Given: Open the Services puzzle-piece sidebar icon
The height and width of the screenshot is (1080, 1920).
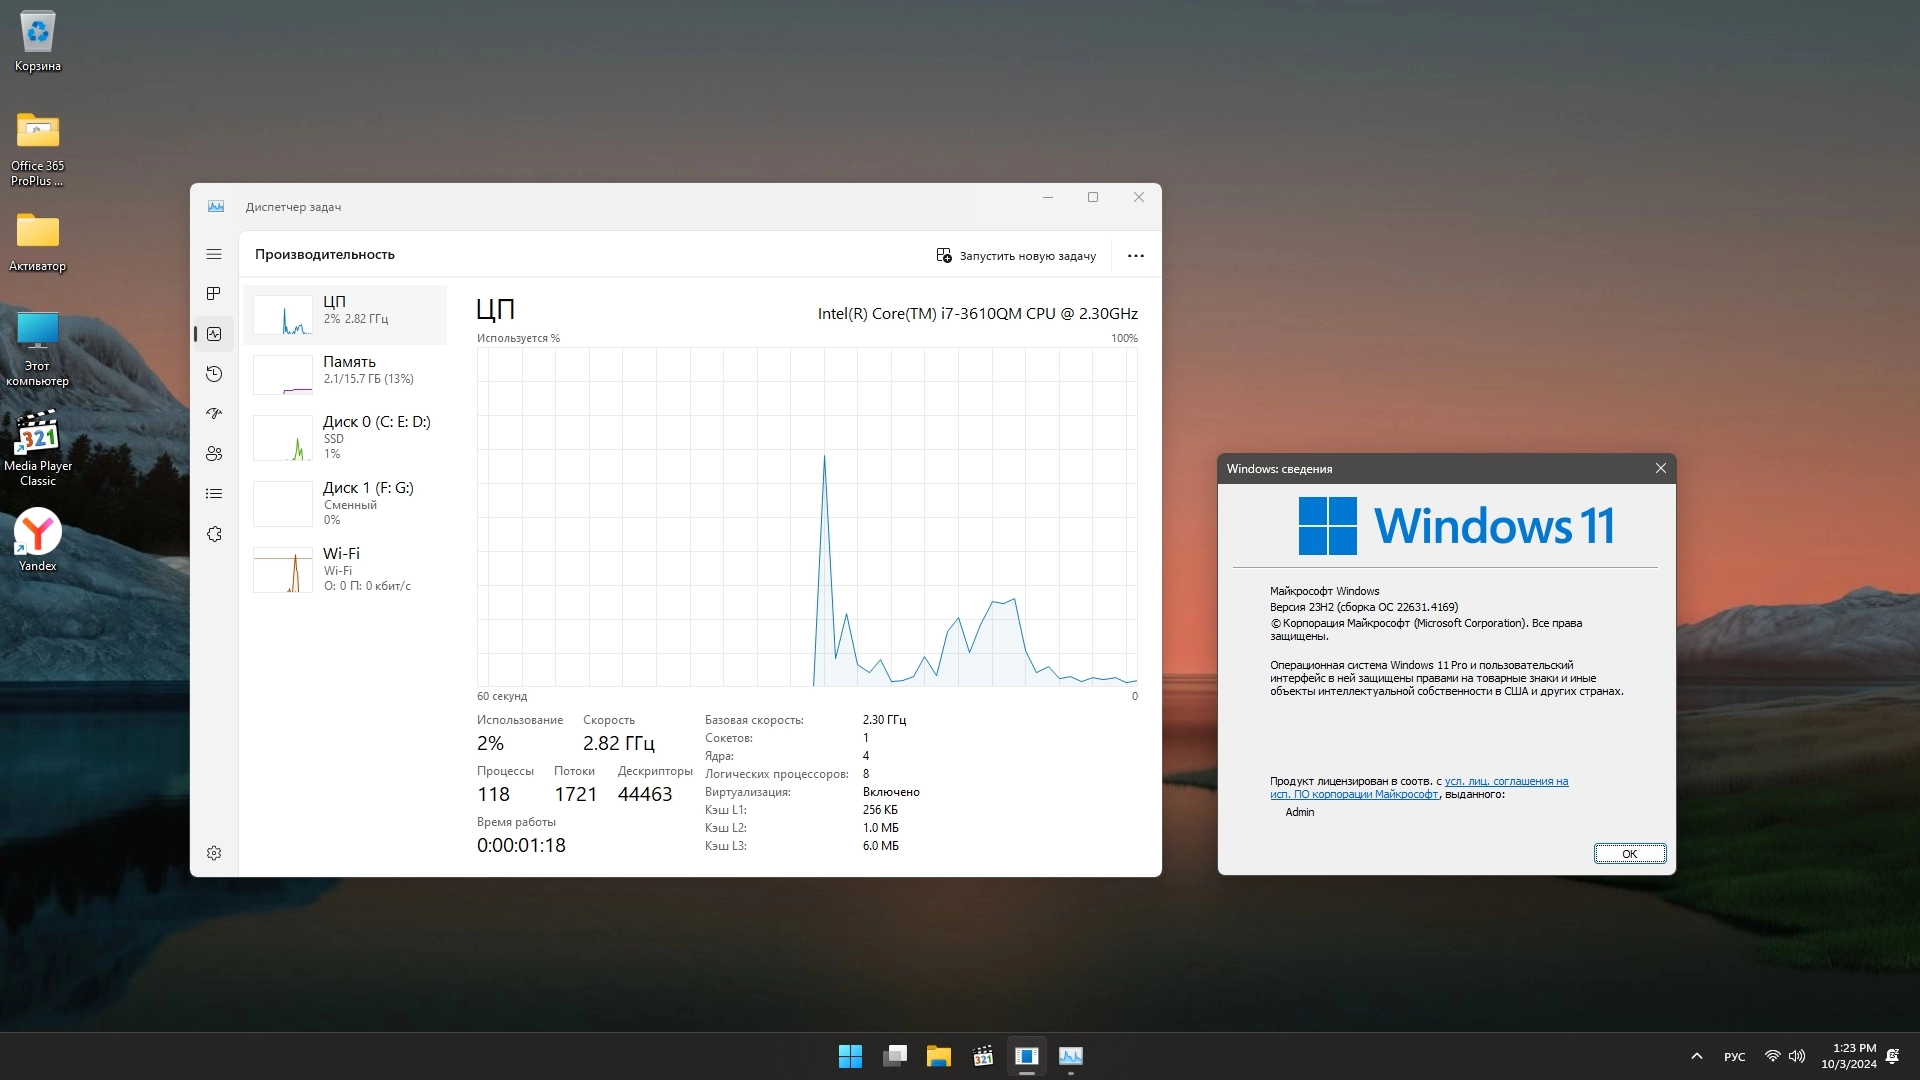Looking at the screenshot, I should (214, 534).
